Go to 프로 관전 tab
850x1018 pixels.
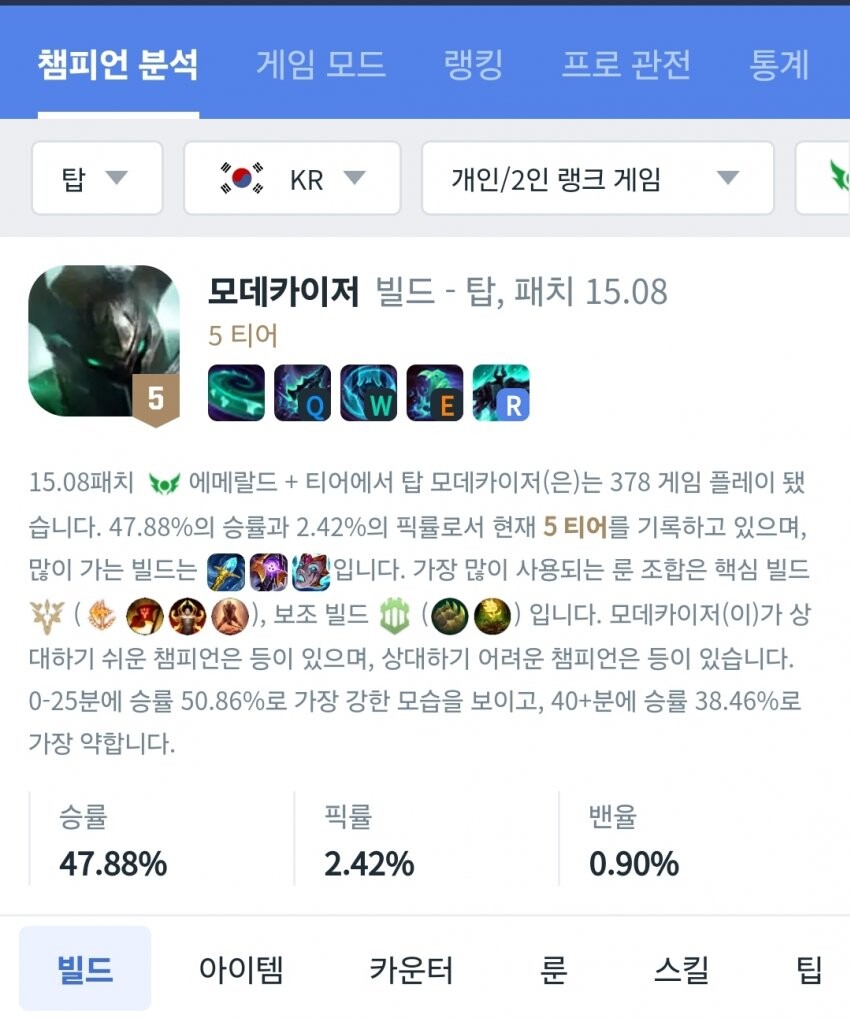pyautogui.click(x=627, y=64)
